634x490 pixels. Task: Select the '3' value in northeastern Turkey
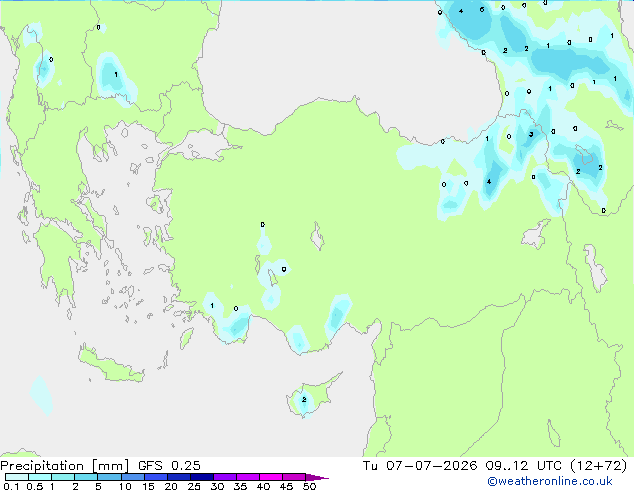tap(531, 134)
